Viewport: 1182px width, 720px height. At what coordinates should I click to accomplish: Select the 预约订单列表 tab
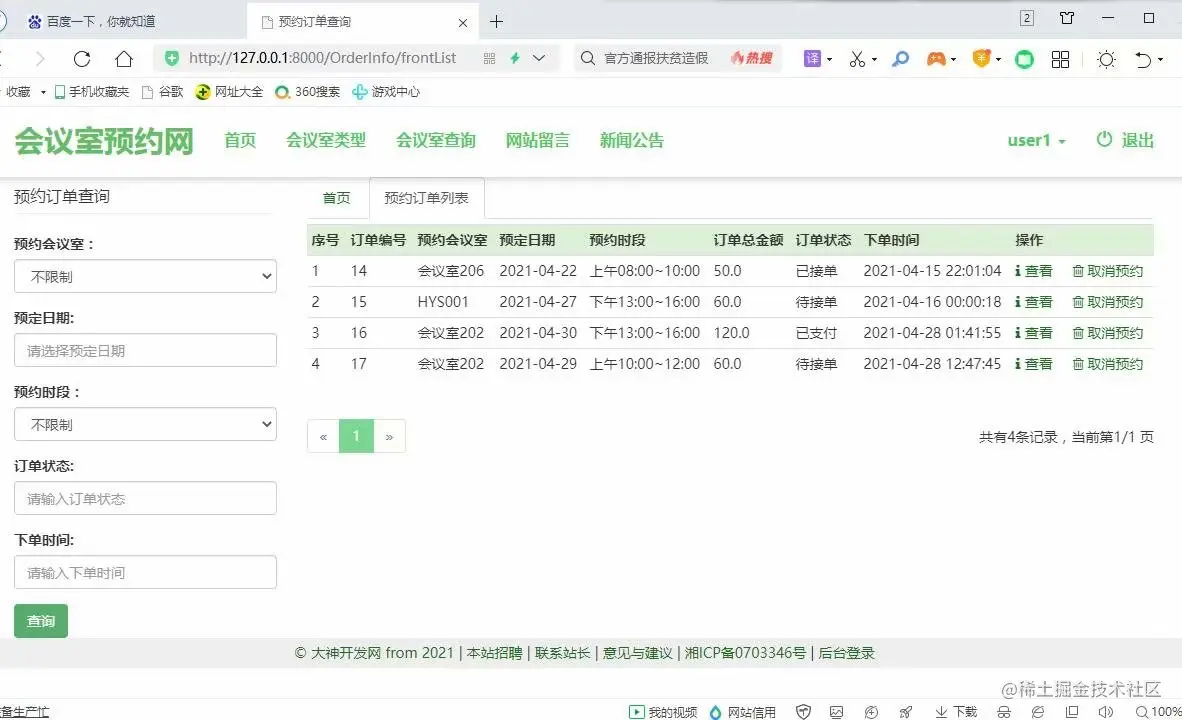coord(427,198)
